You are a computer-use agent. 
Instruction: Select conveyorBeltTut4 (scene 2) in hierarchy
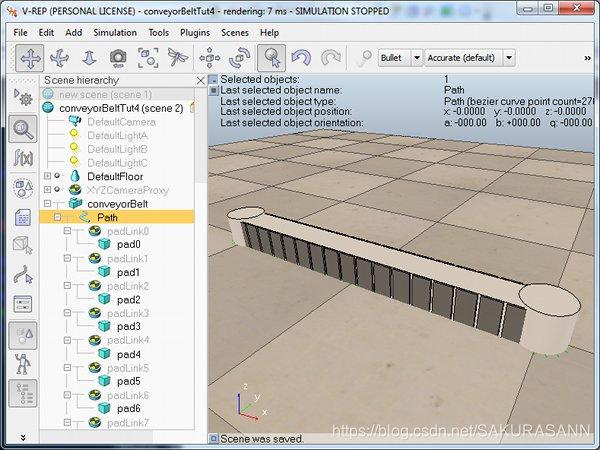point(121,108)
